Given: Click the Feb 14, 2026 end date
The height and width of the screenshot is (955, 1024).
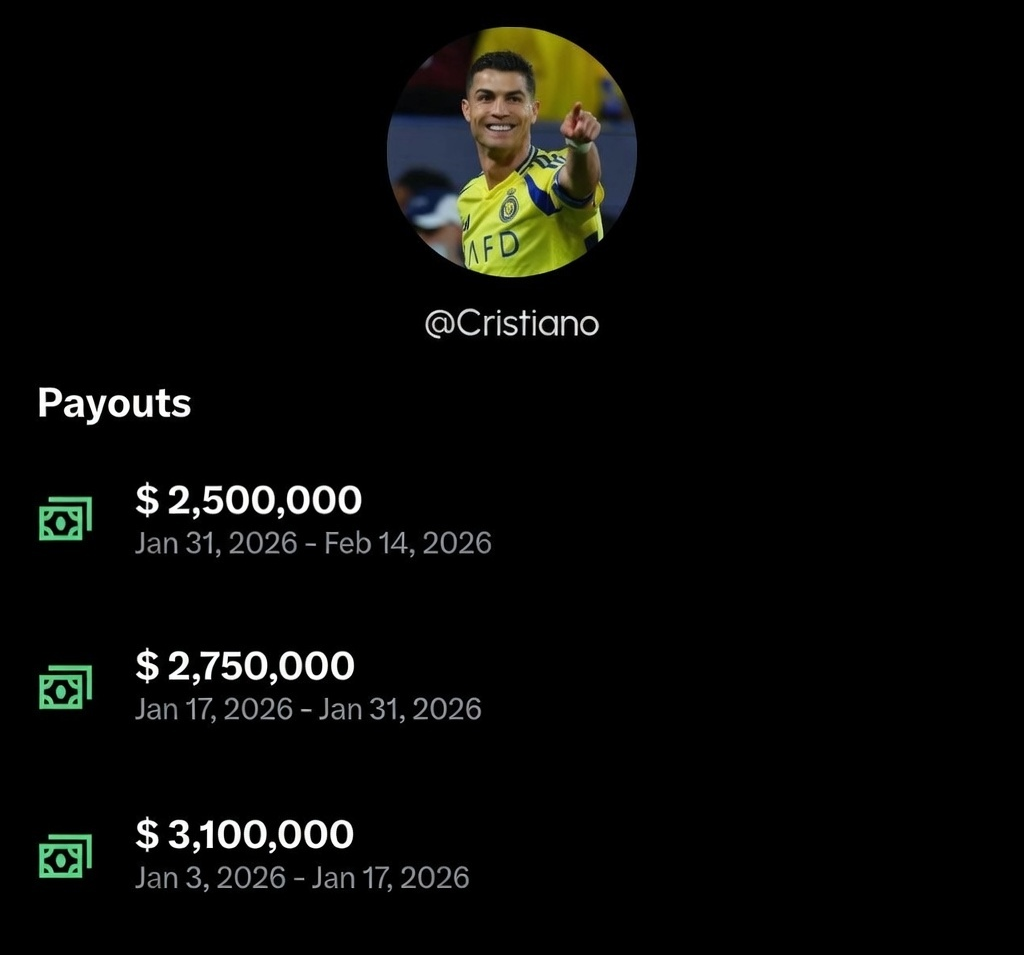Looking at the screenshot, I should click(x=407, y=543).
